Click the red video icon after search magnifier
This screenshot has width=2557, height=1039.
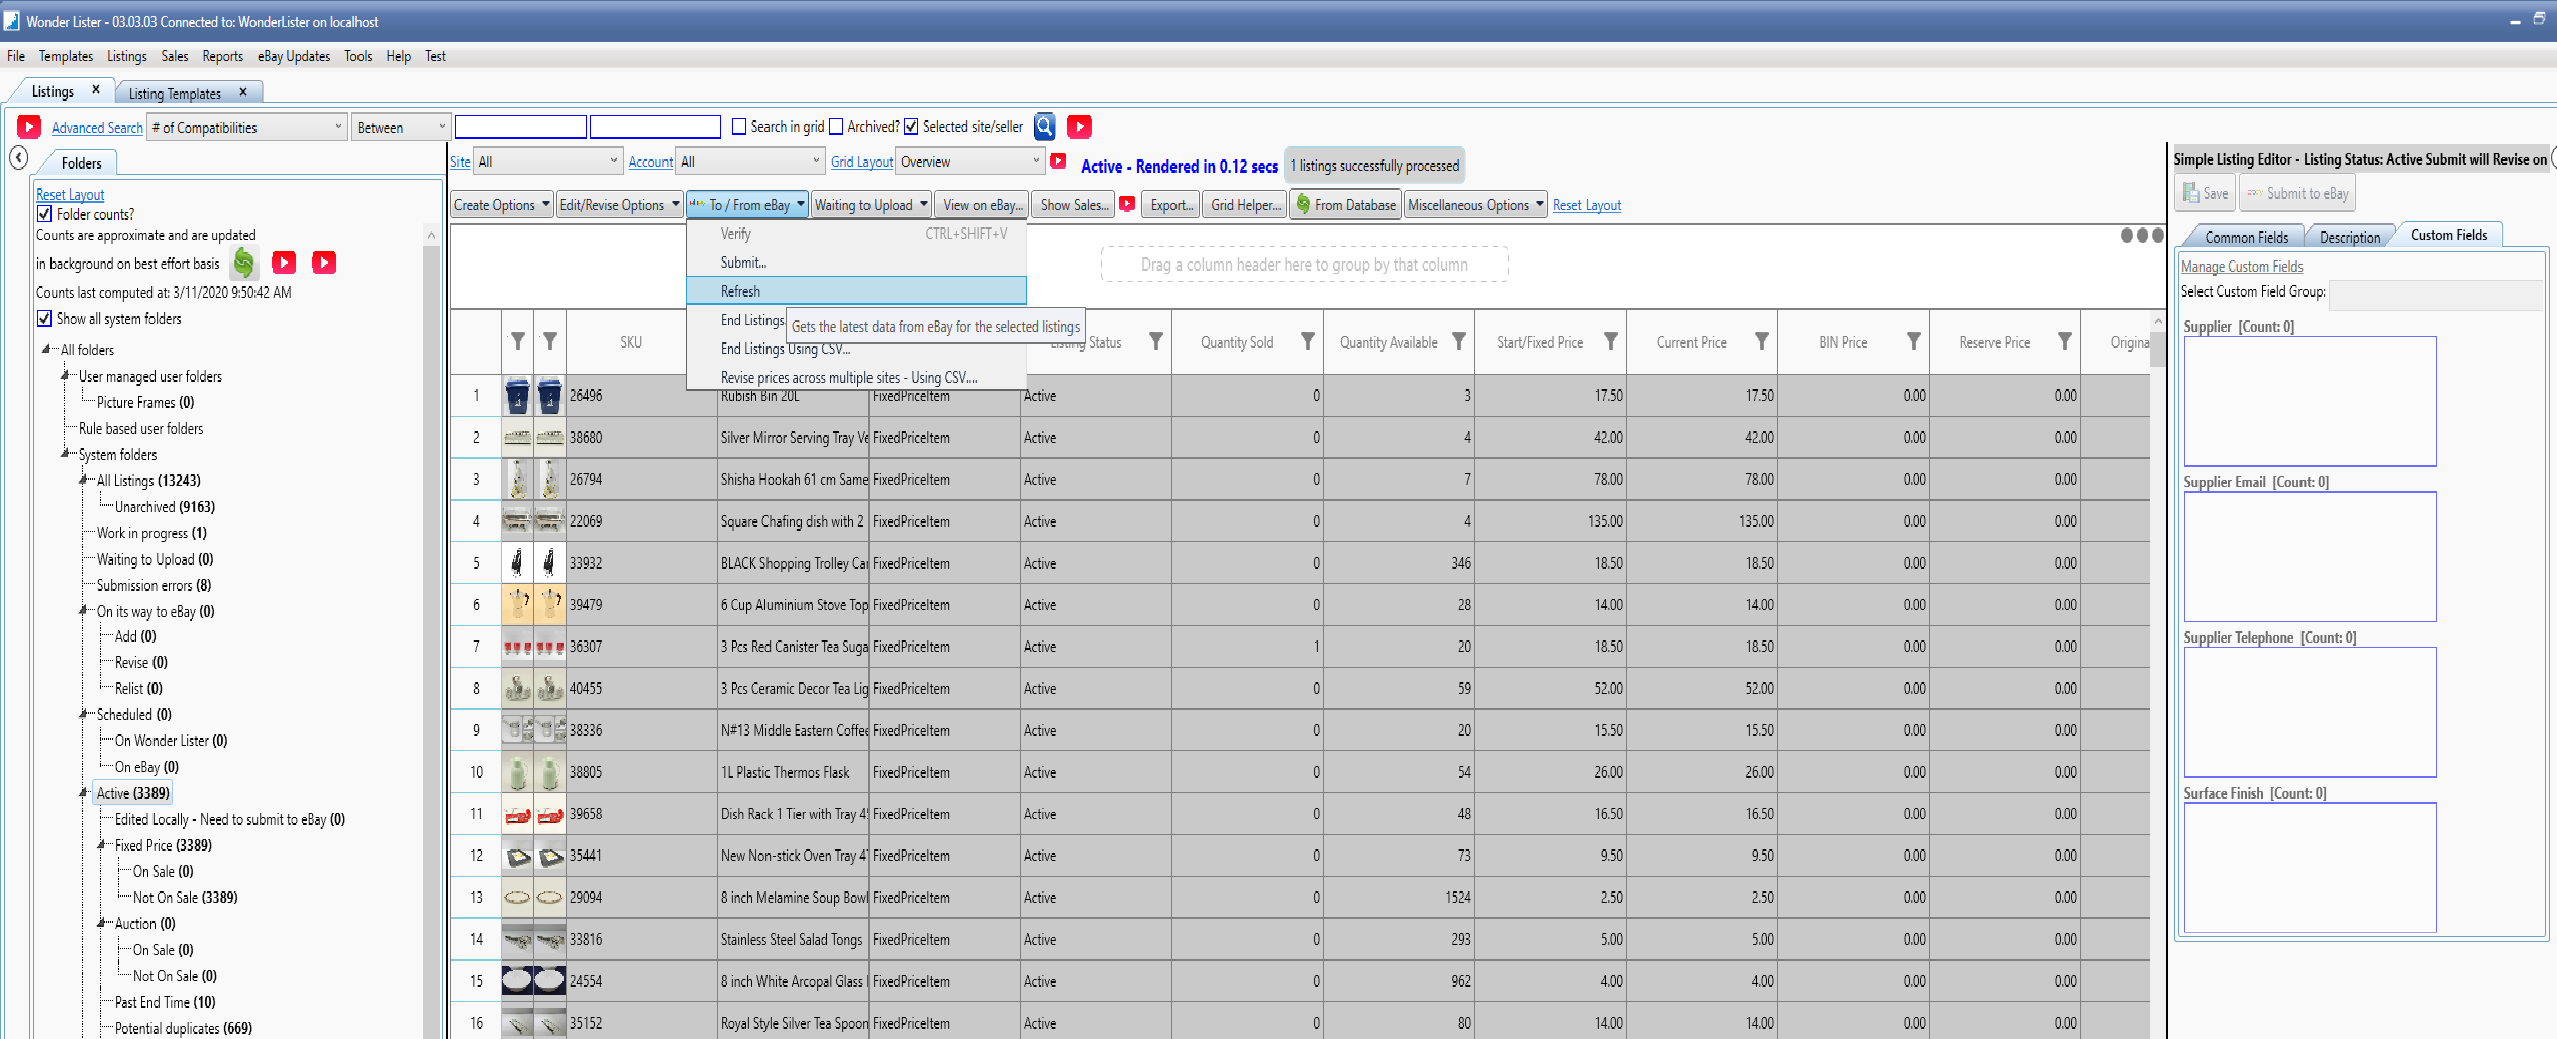(1079, 126)
